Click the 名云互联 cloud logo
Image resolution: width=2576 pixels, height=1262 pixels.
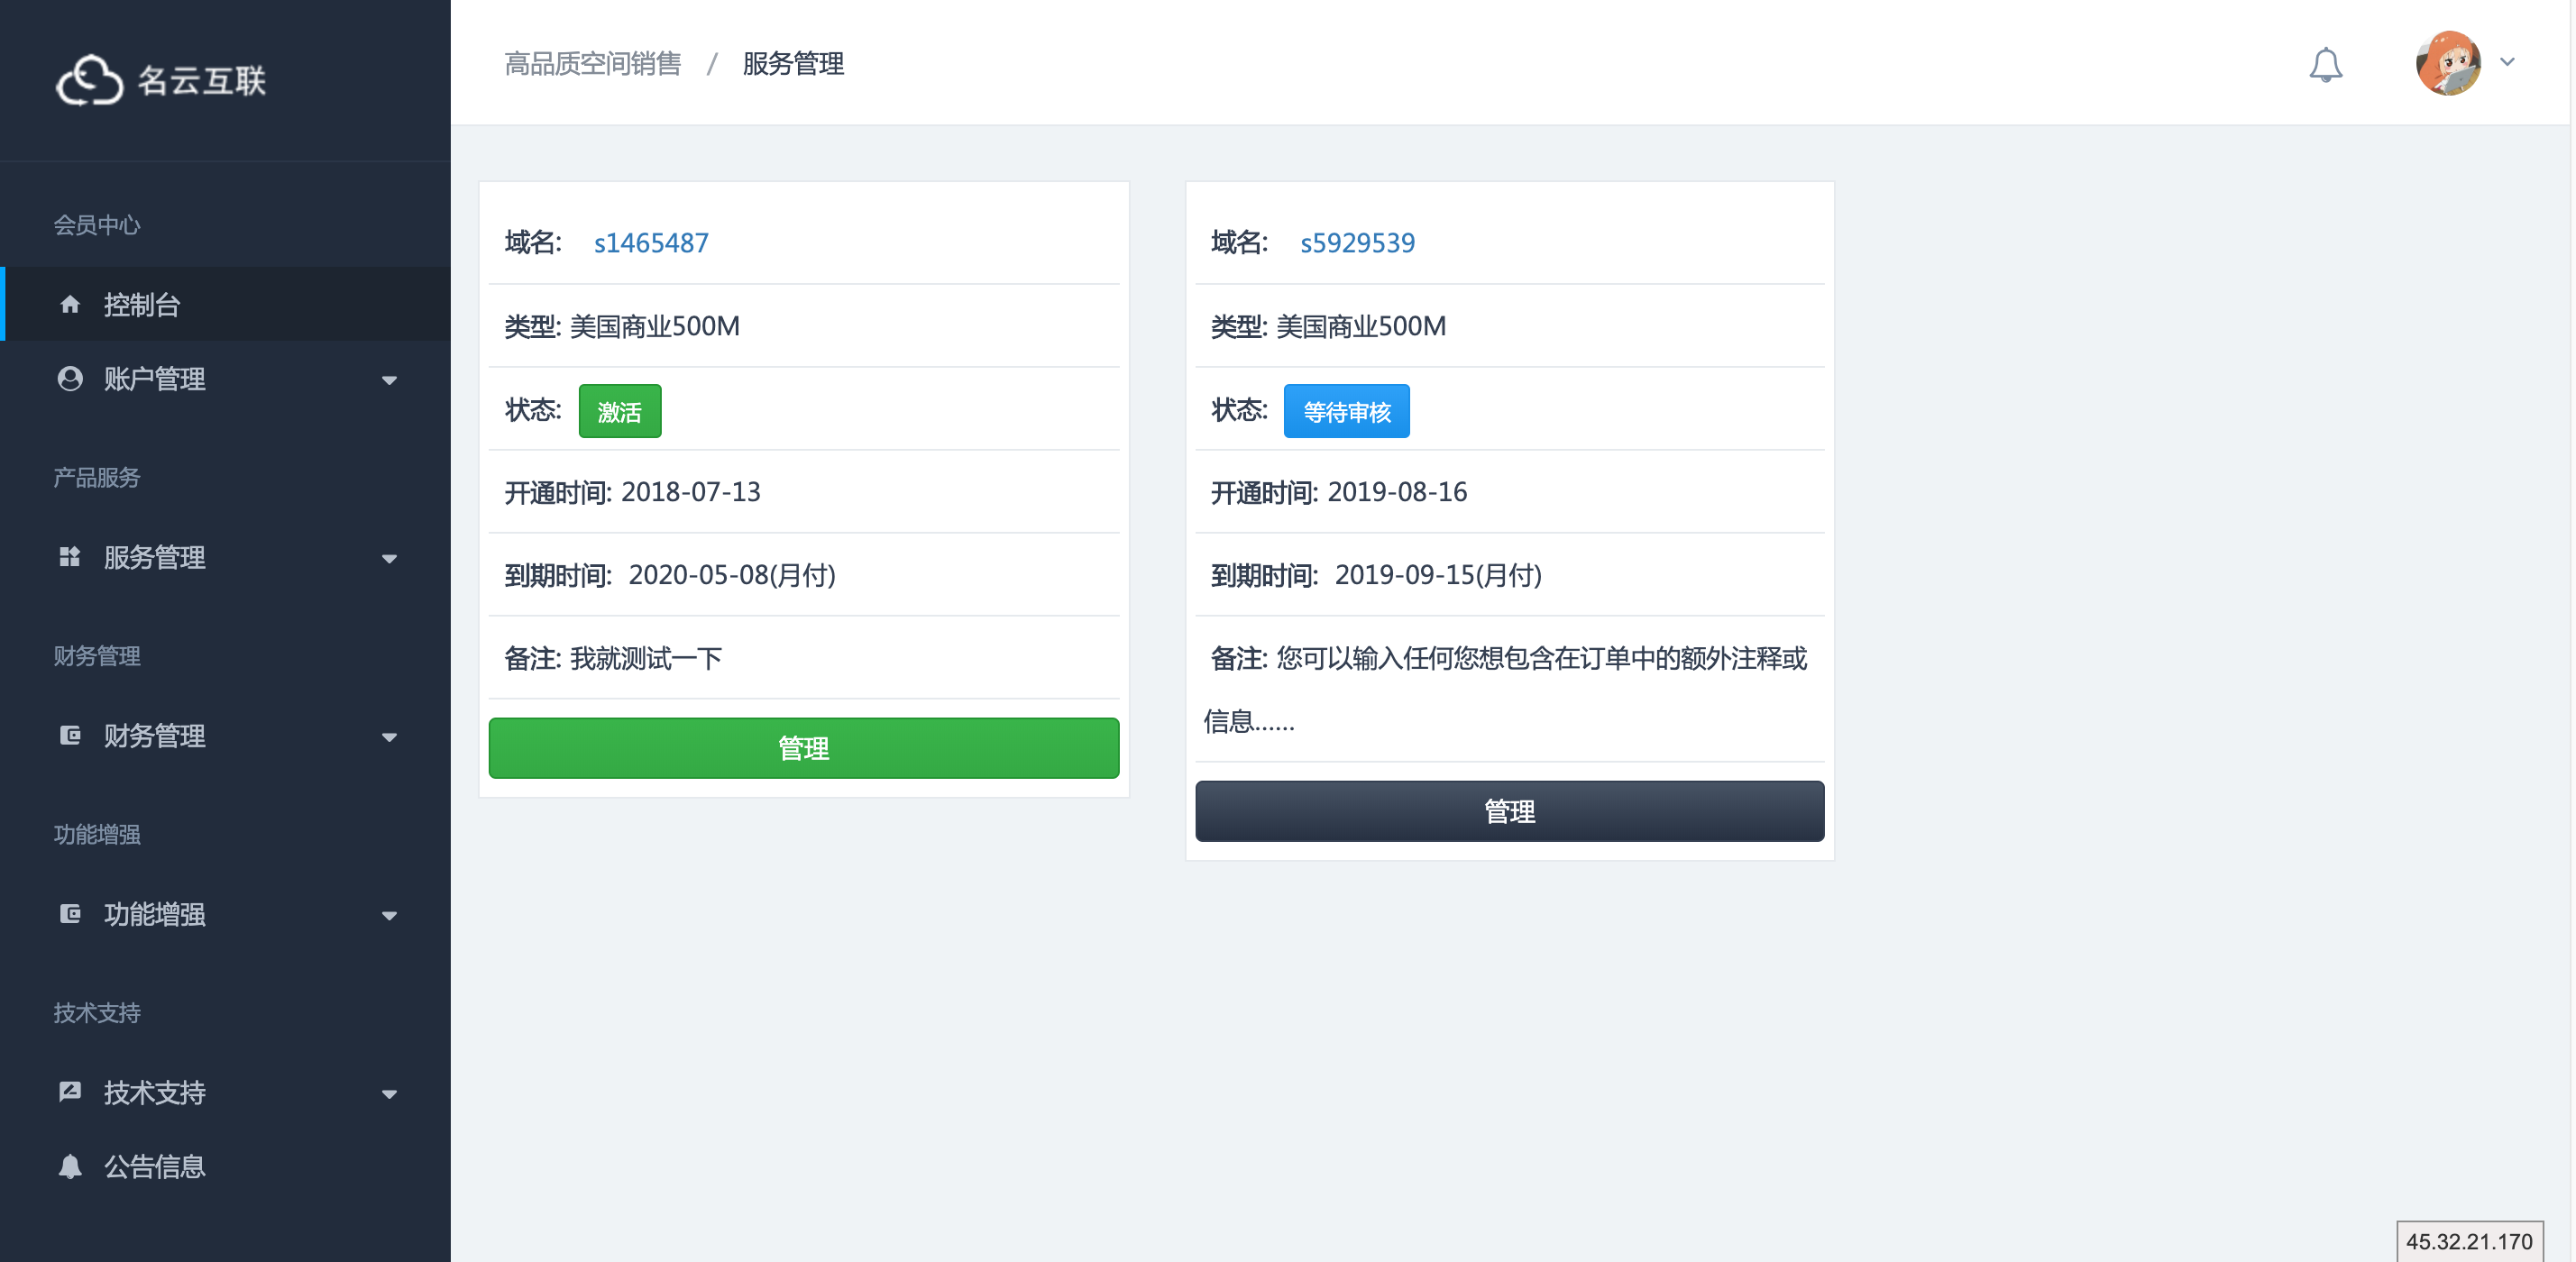pos(89,80)
